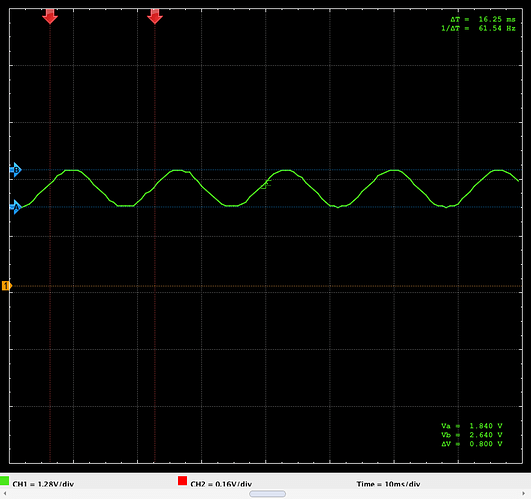Viewport: 531px width, 499px height.
Task: Click the right scroll arrow at the bottom
Action: 523,494
